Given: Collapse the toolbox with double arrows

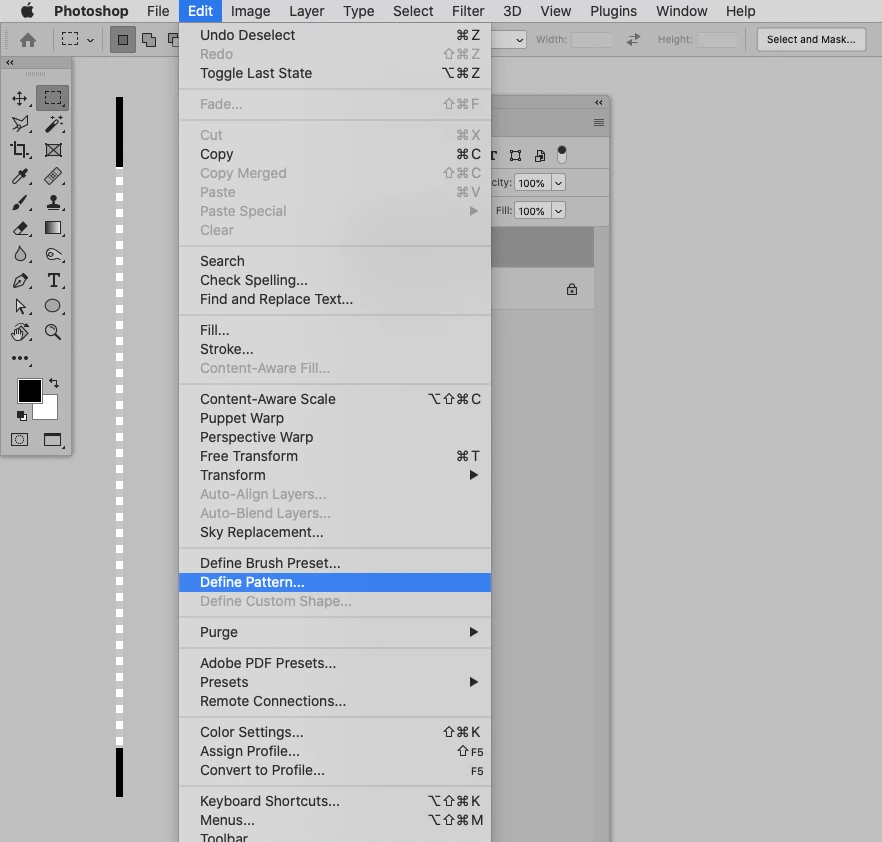Looking at the screenshot, I should coord(10,62).
